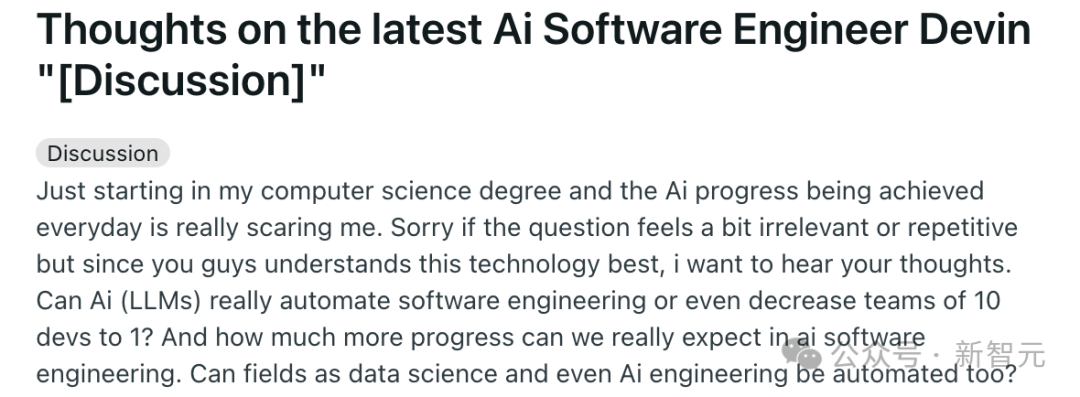1080x397 pixels.
Task: Click the WeChat logo in the watermark
Action: 802,355
